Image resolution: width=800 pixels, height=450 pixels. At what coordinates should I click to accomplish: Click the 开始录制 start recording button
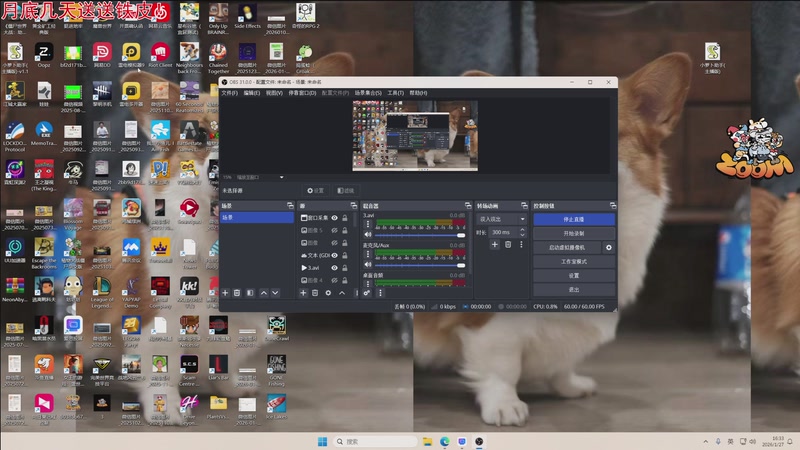click(574, 233)
